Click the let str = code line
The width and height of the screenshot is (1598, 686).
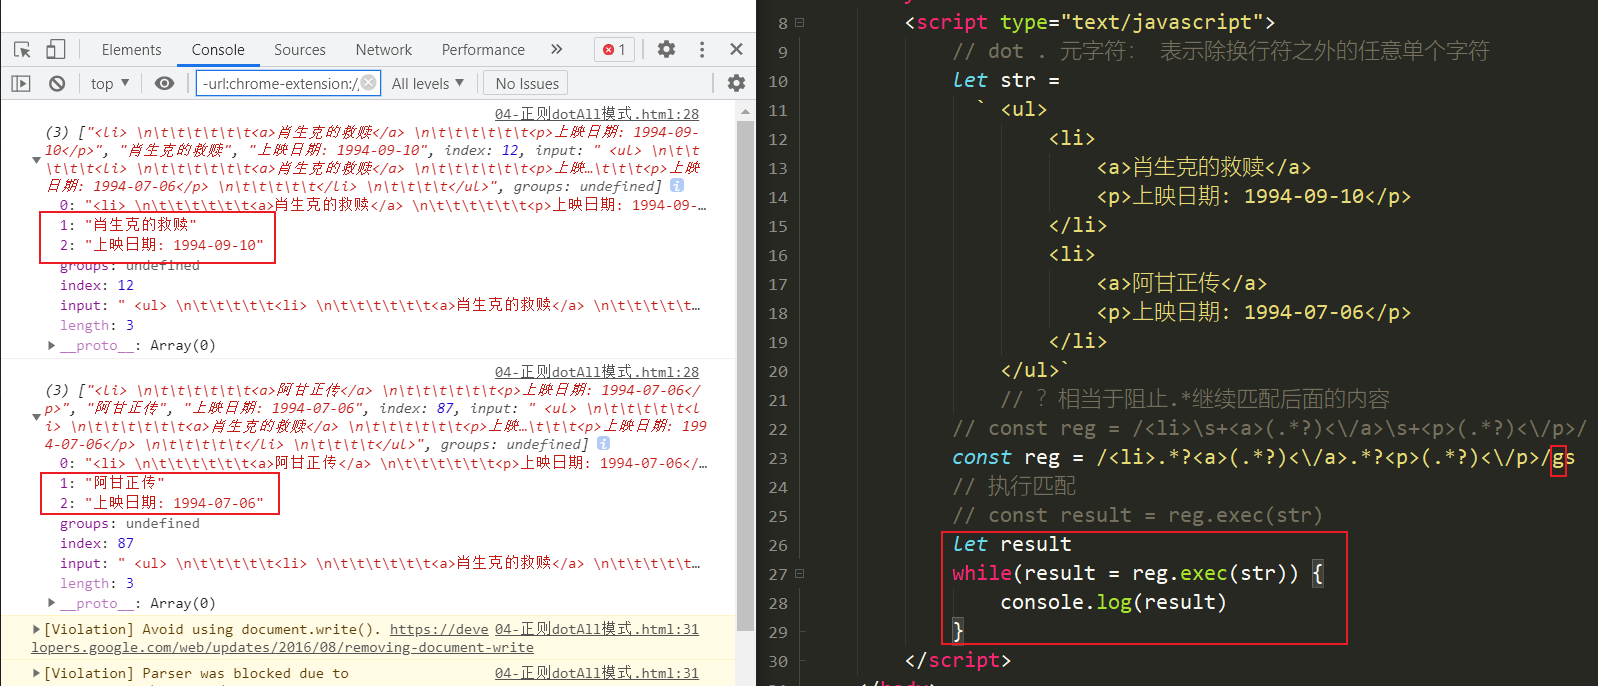click(x=1006, y=80)
